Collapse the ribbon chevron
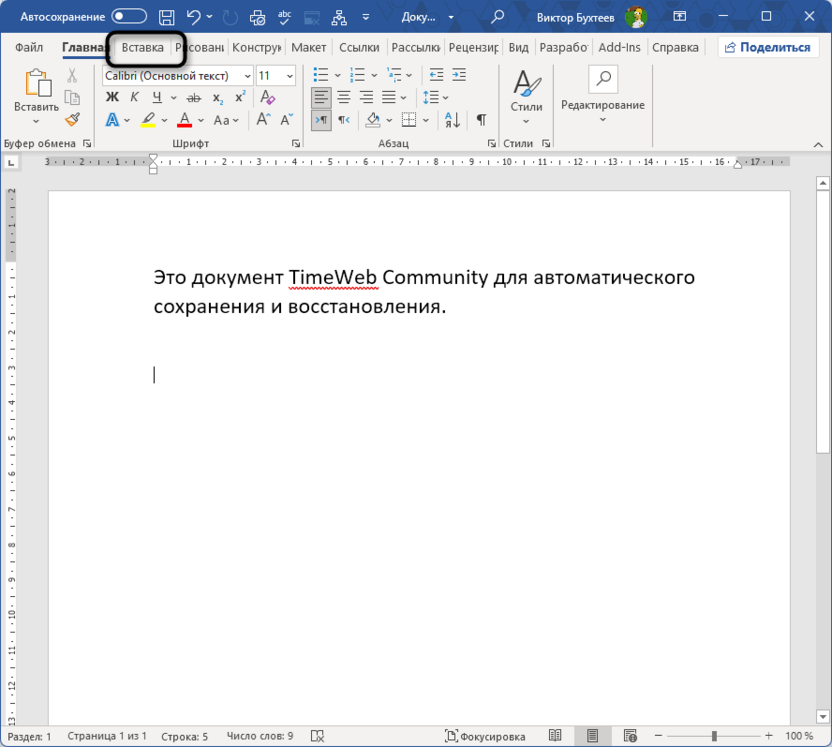 (x=818, y=144)
